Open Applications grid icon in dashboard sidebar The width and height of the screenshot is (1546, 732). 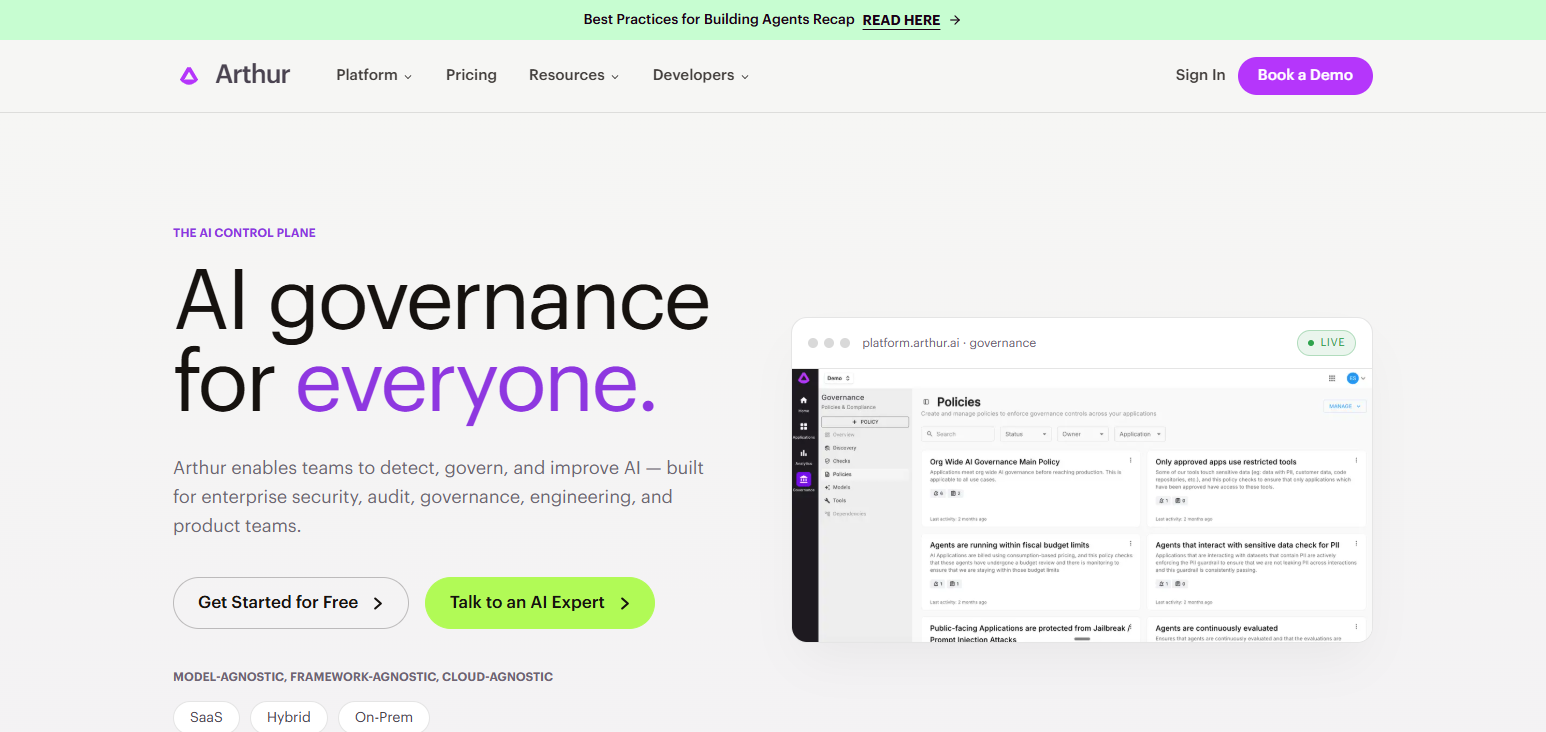(804, 428)
